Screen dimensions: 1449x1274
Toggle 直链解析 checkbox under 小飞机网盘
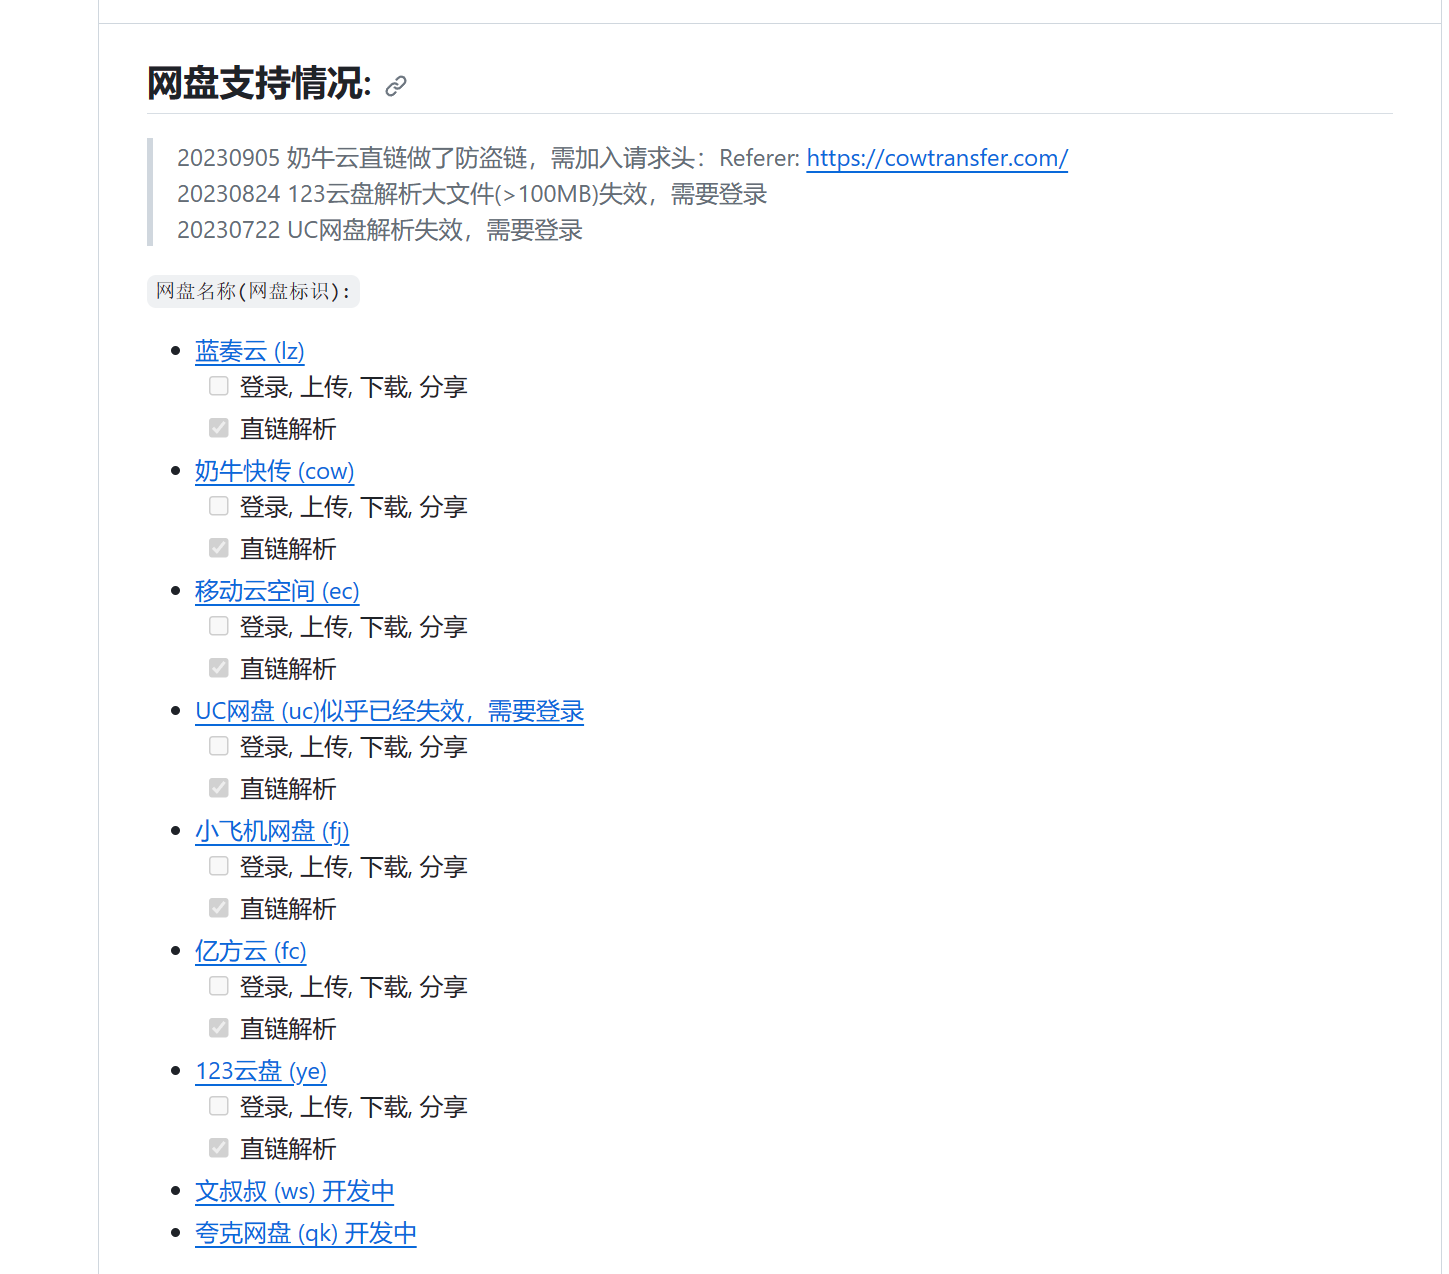pyautogui.click(x=219, y=908)
